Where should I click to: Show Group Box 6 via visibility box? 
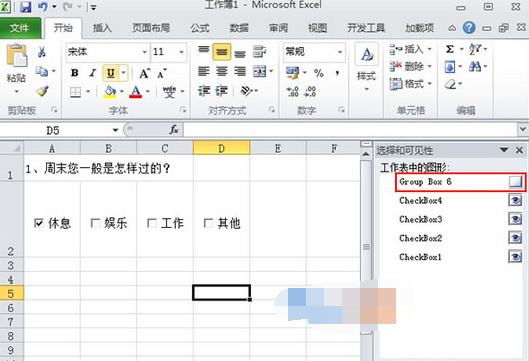(x=515, y=182)
